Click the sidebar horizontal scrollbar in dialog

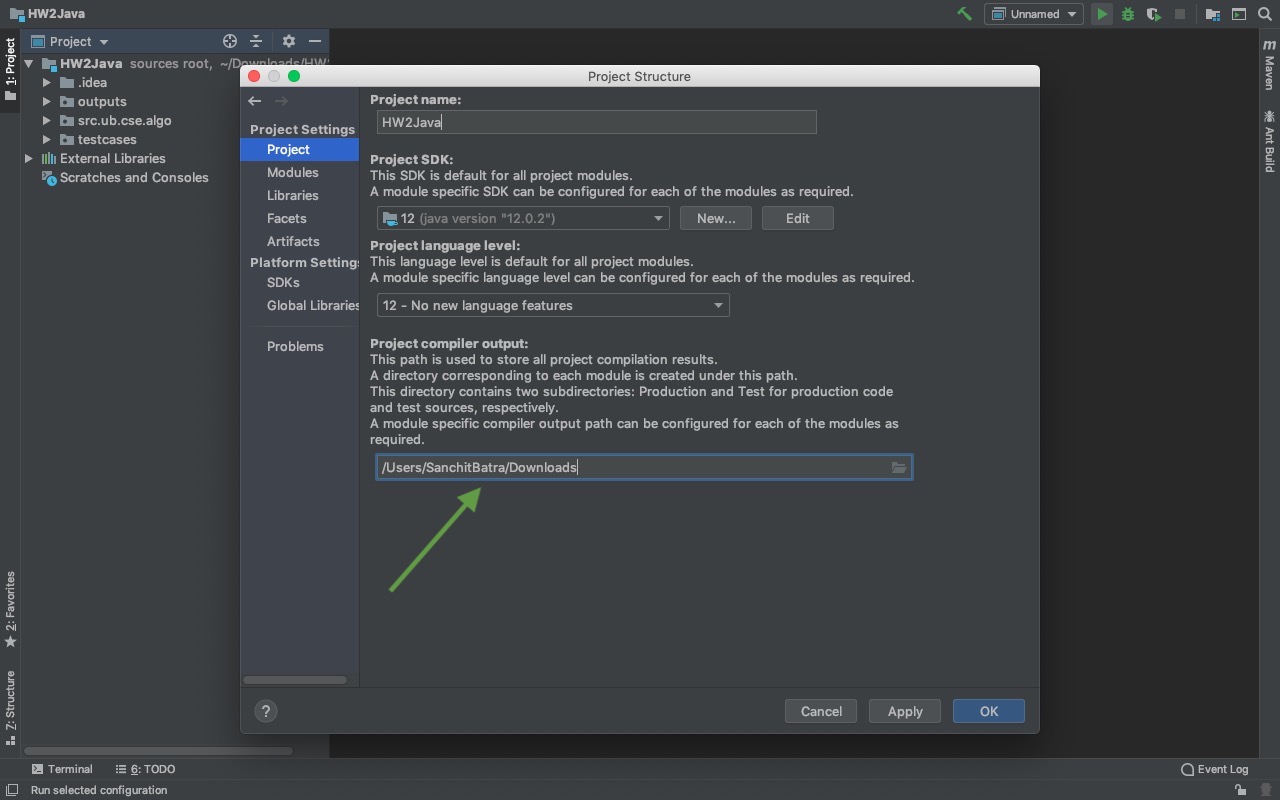295,680
